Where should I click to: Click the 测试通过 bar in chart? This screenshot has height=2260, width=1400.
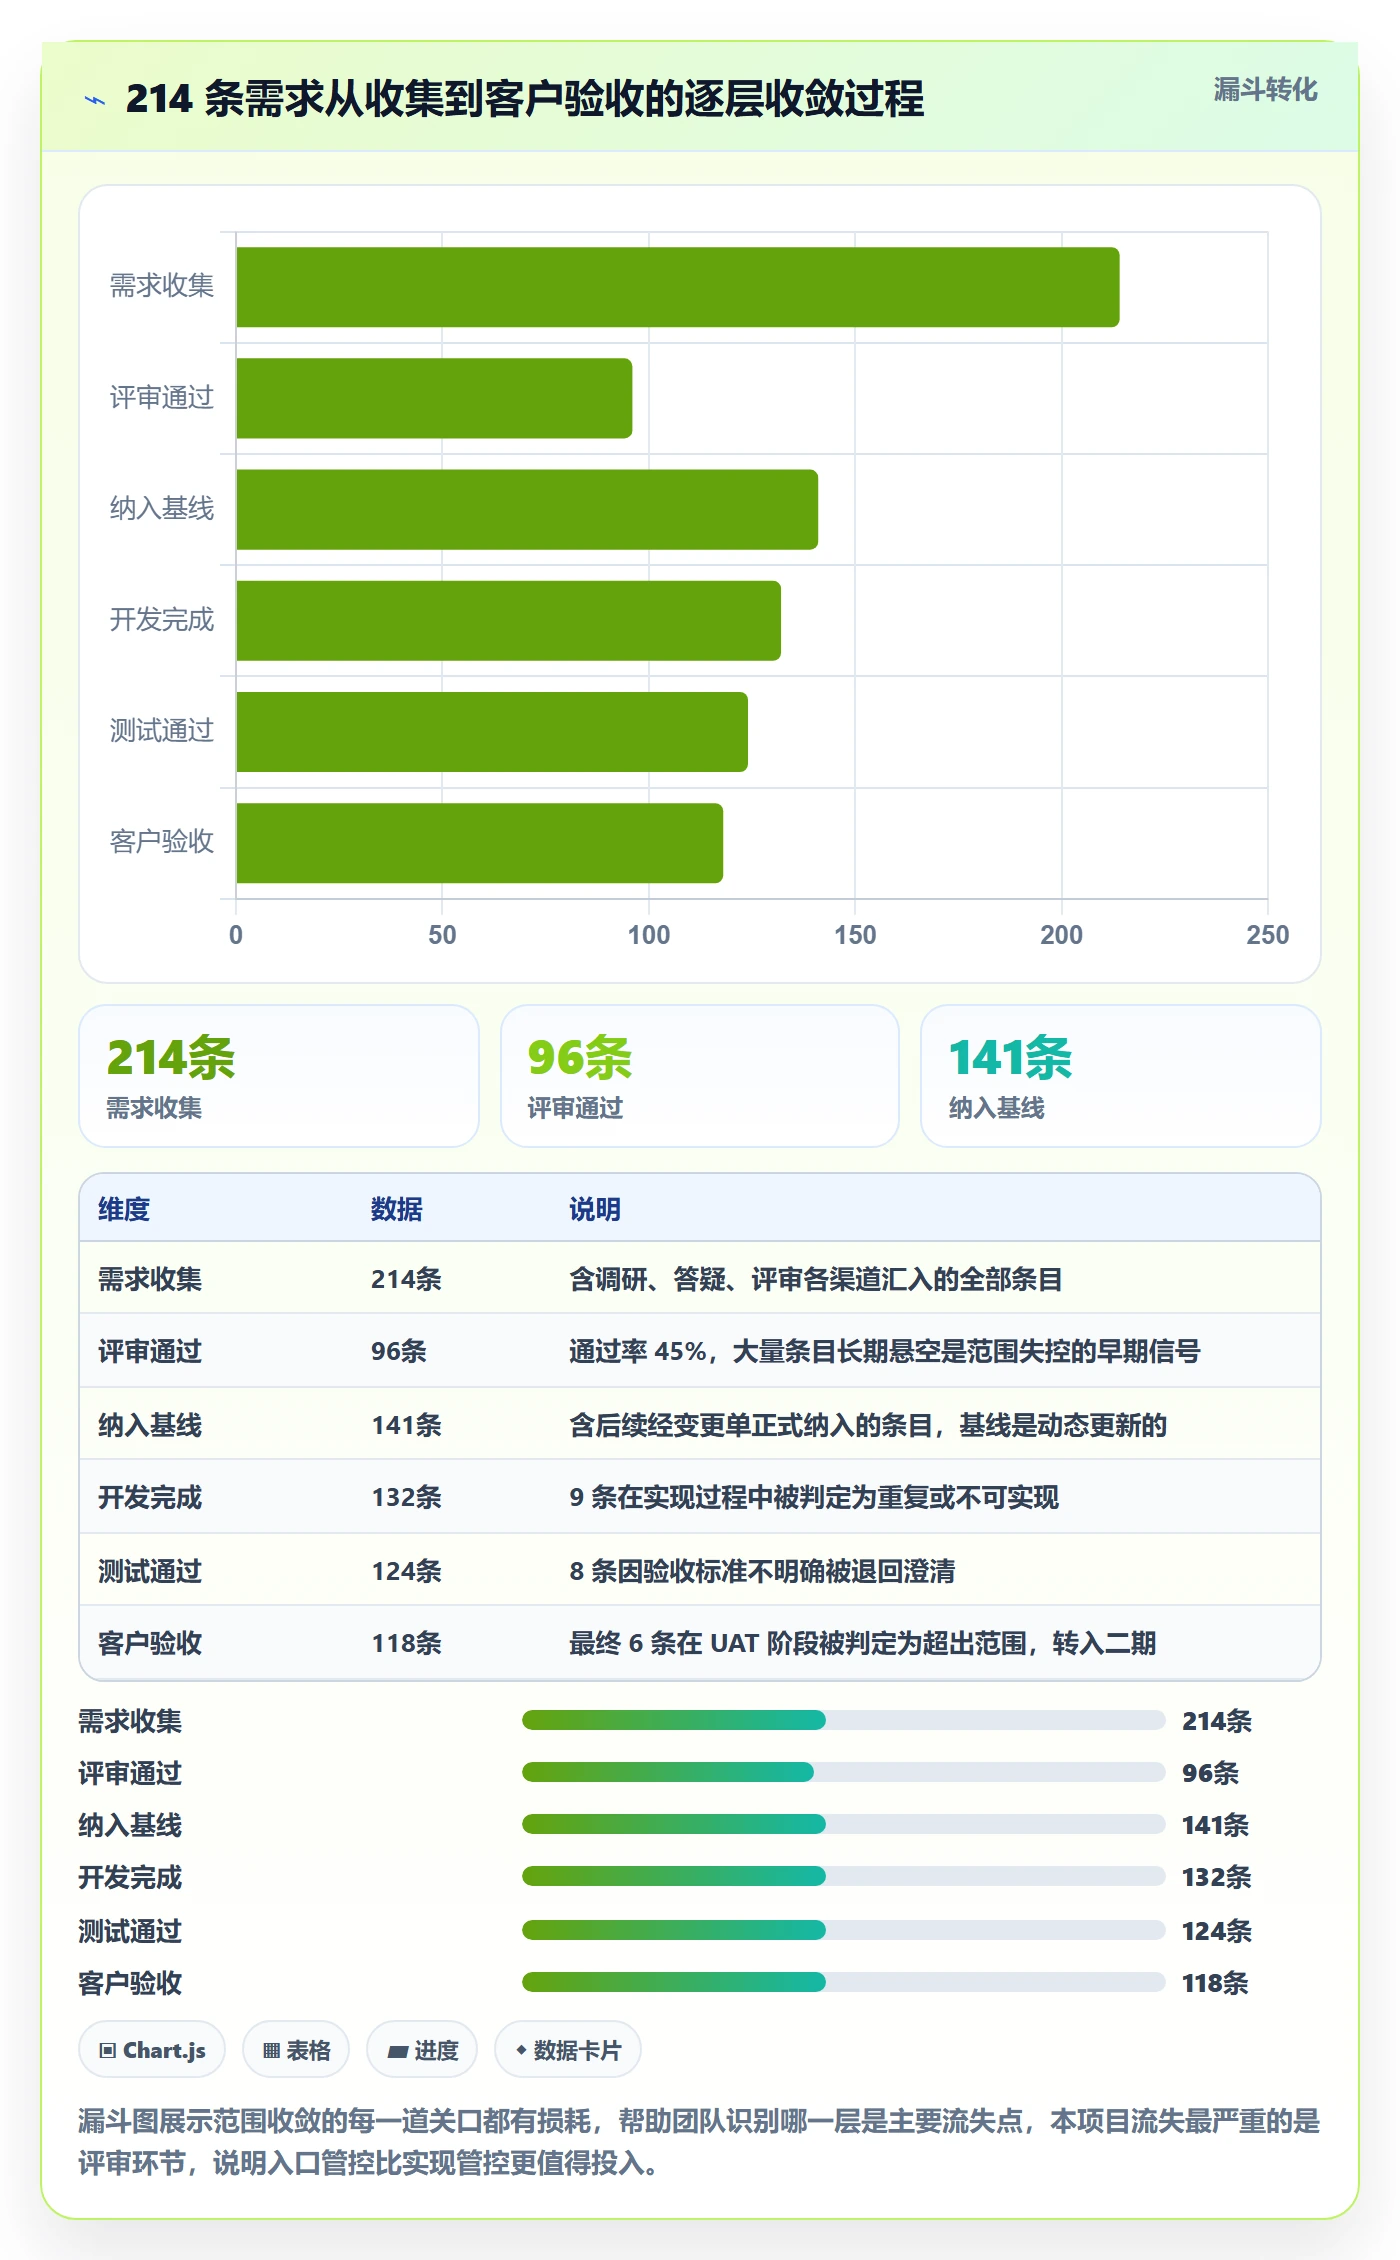coord(492,732)
